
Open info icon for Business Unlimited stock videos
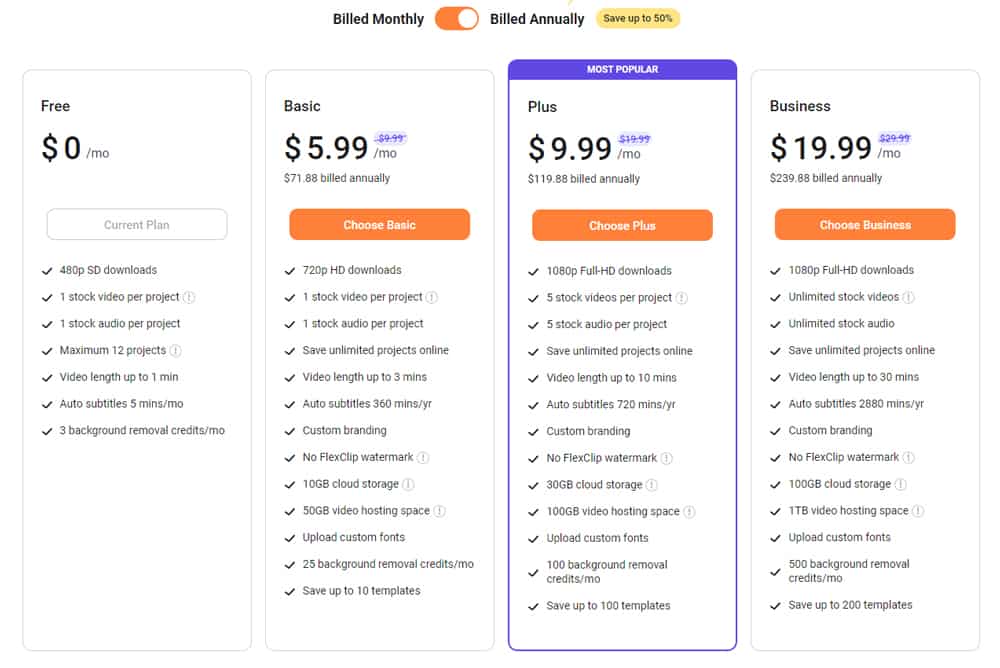coord(909,297)
